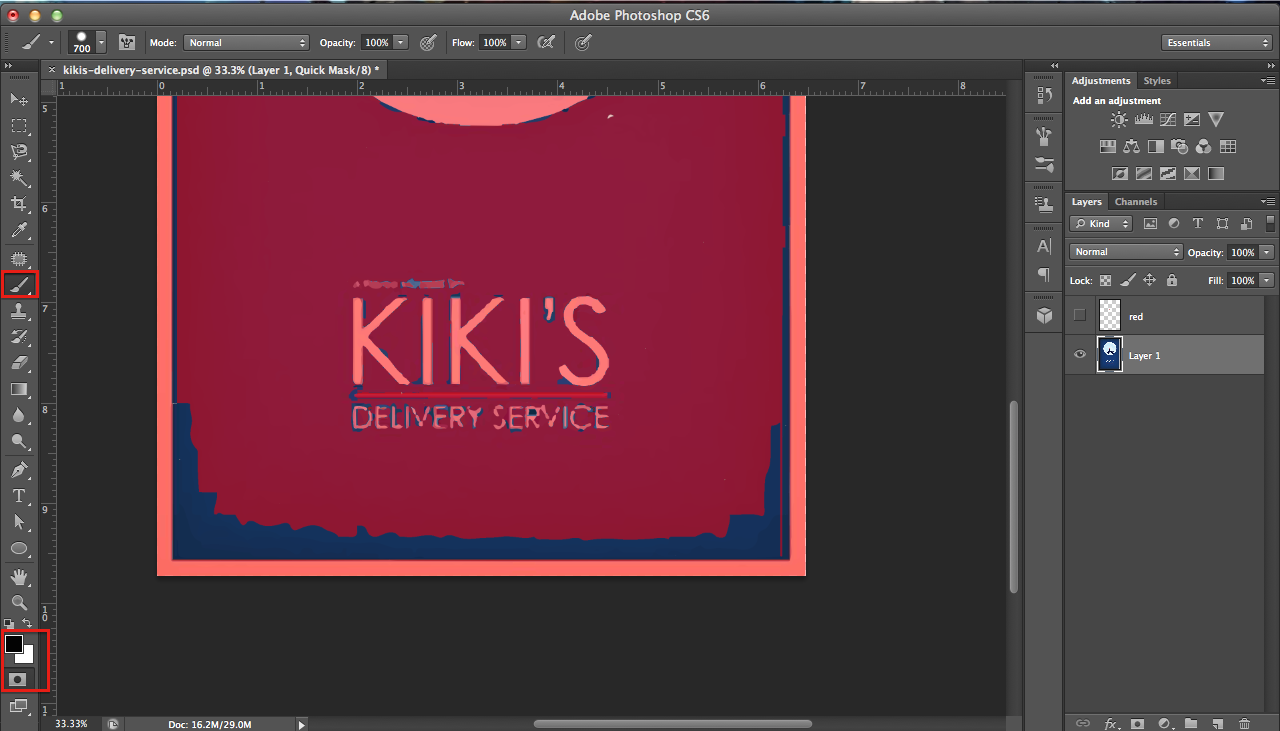Open the brush Mode dropdown
Viewport: 1280px width, 731px height.
(247, 43)
